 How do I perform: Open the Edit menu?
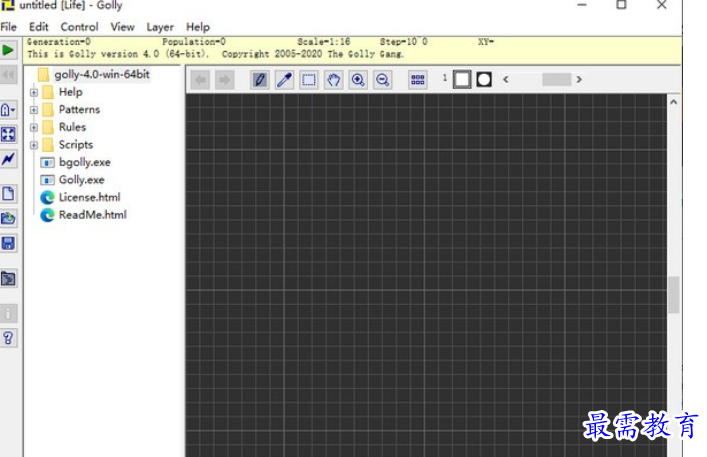click(39, 27)
